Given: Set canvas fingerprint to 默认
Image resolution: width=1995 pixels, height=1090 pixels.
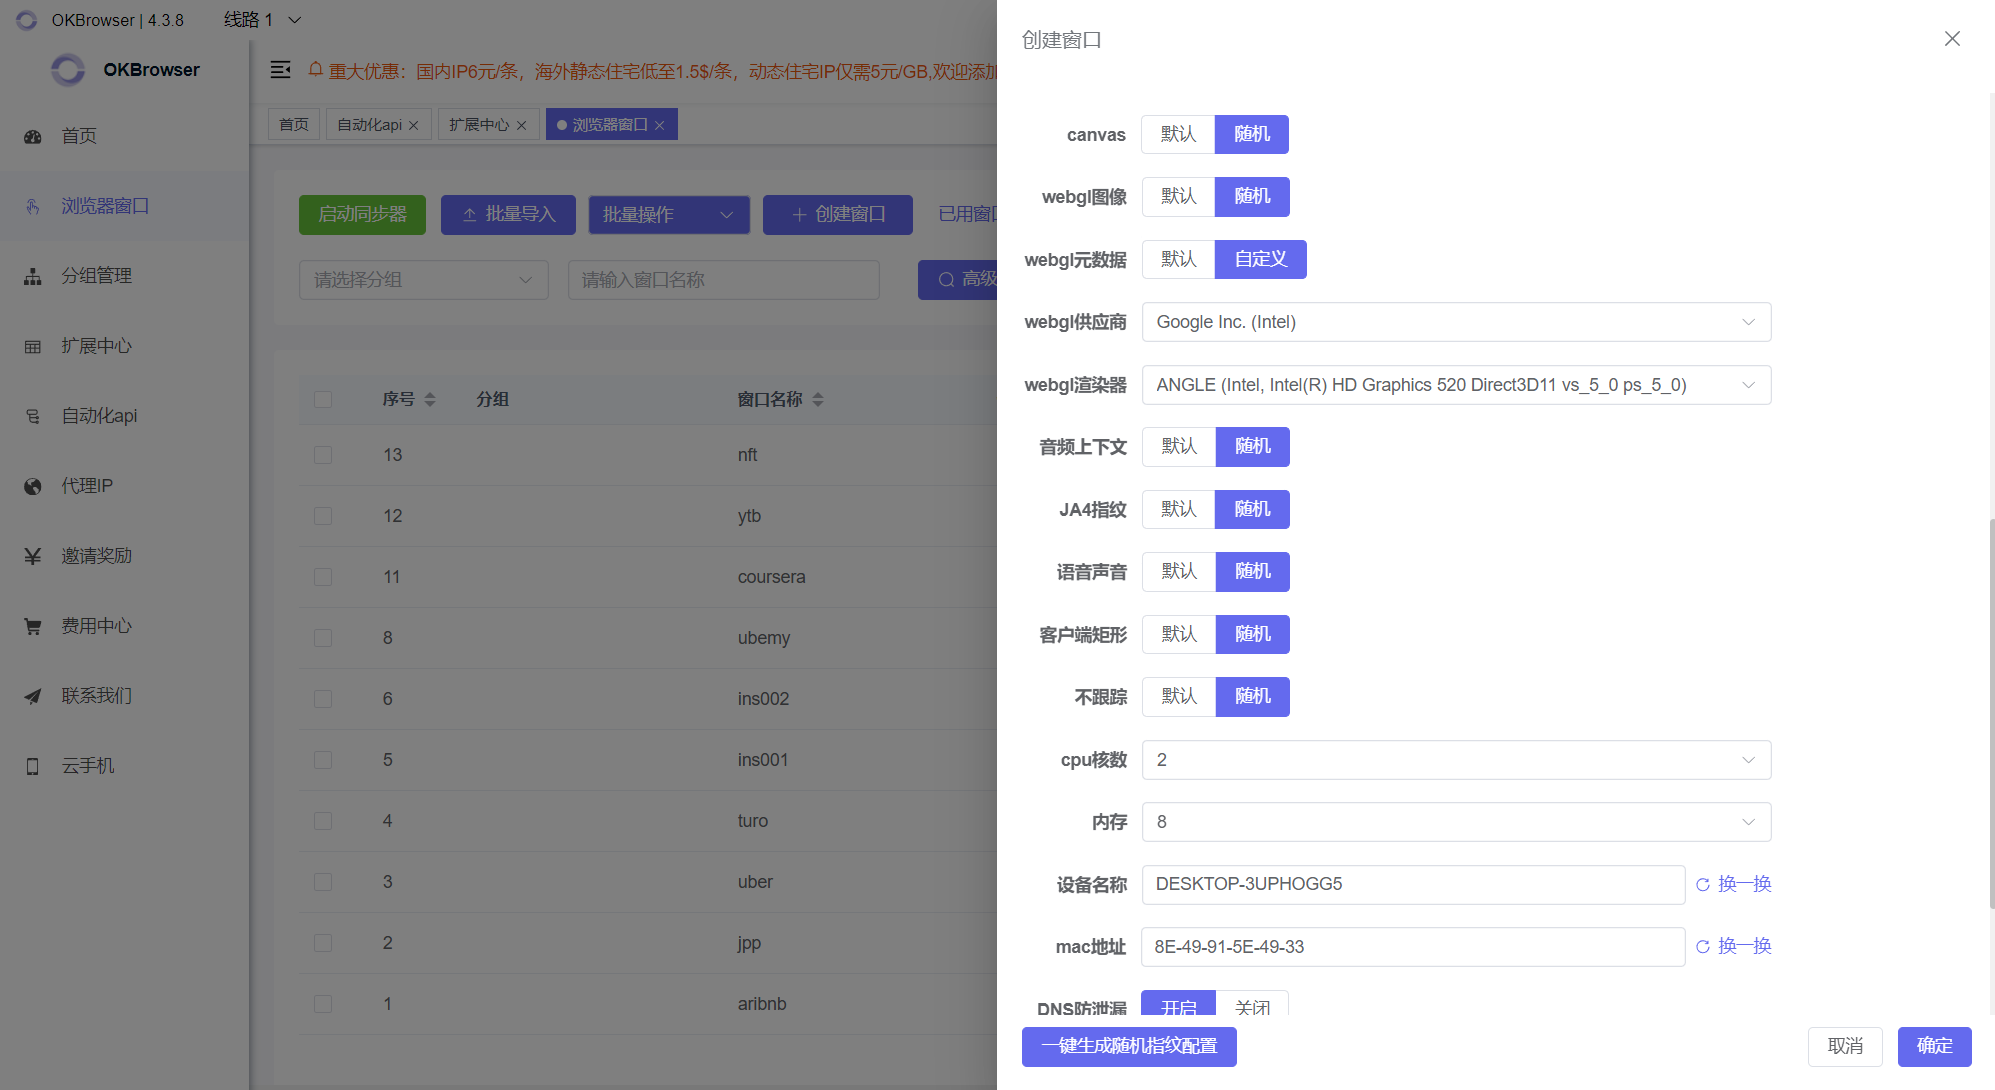Looking at the screenshot, I should [x=1178, y=135].
